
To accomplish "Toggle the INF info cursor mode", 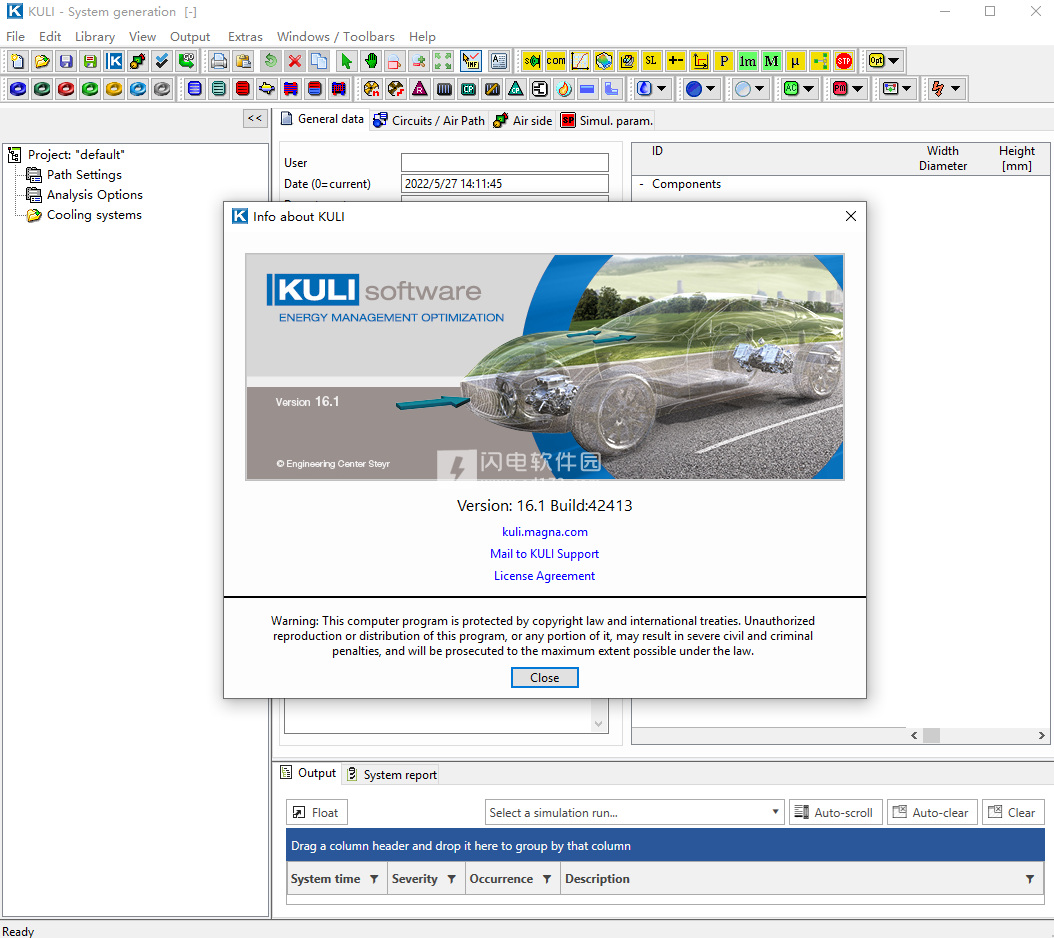I will (x=471, y=61).
